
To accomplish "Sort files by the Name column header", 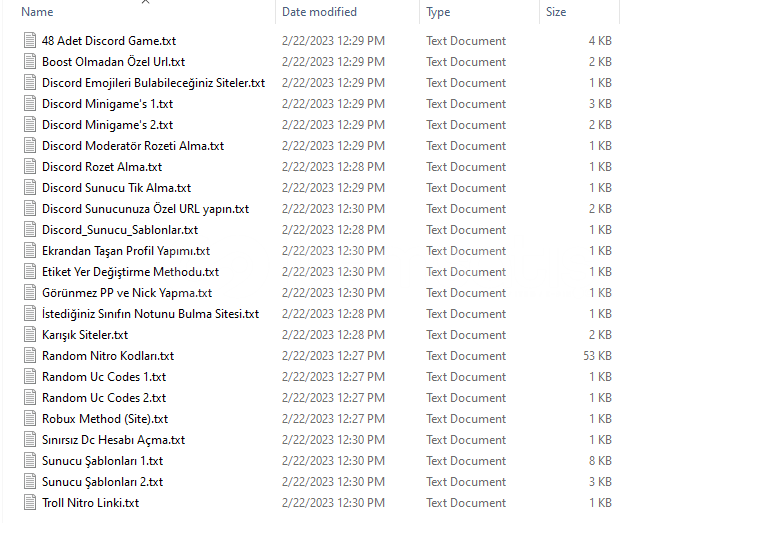I will click(37, 12).
